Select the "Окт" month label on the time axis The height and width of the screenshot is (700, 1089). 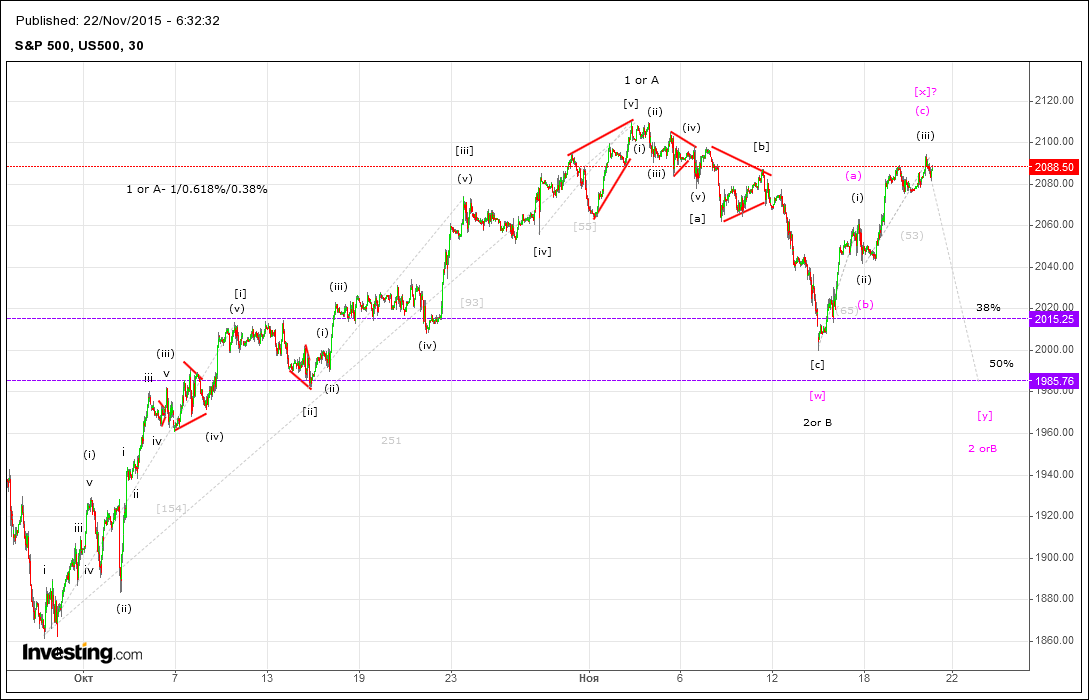83,678
